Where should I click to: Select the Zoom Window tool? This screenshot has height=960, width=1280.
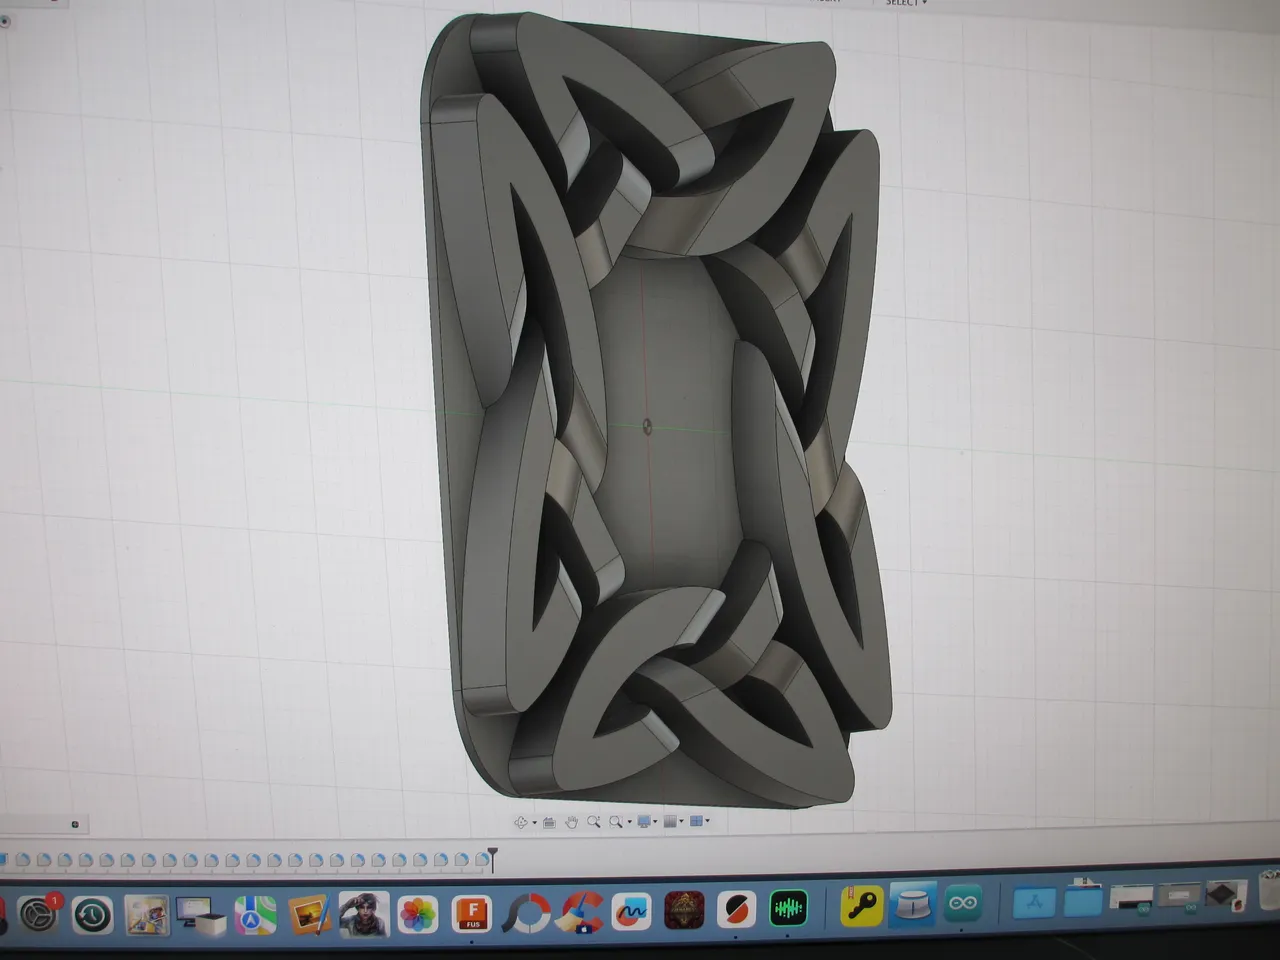[x=616, y=822]
